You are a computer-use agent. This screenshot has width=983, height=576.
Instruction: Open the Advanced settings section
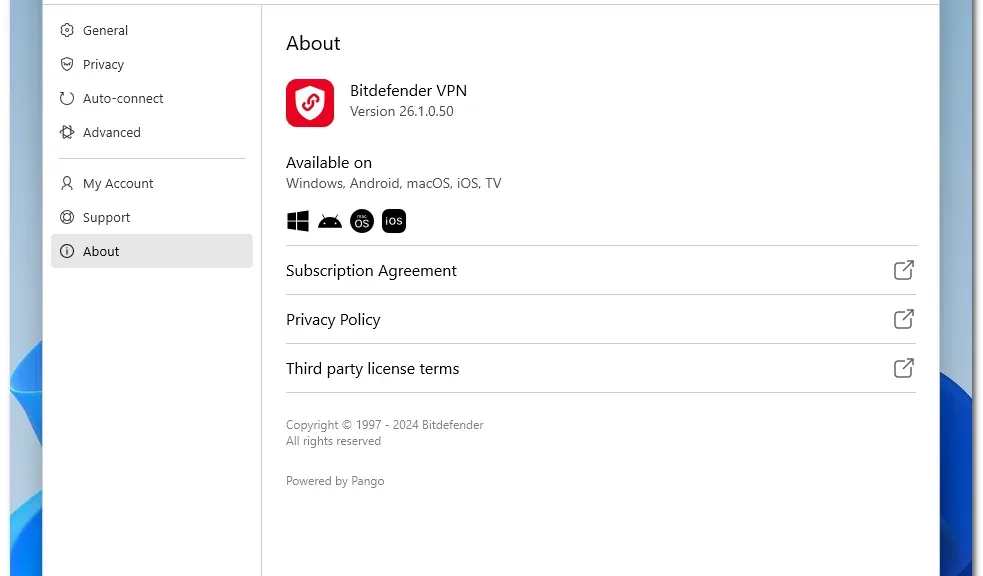(152, 132)
